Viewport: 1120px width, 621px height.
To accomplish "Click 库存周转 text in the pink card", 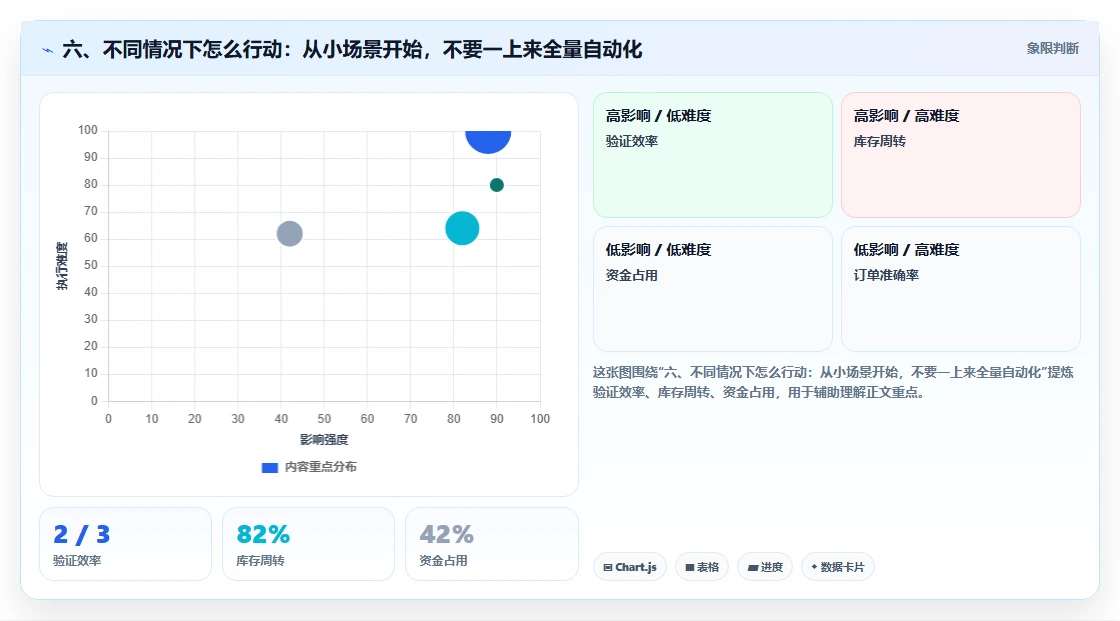I will [880, 141].
